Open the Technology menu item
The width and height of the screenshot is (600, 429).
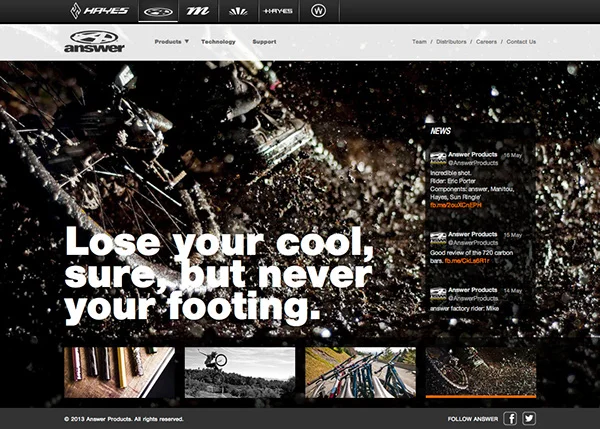[x=218, y=41]
